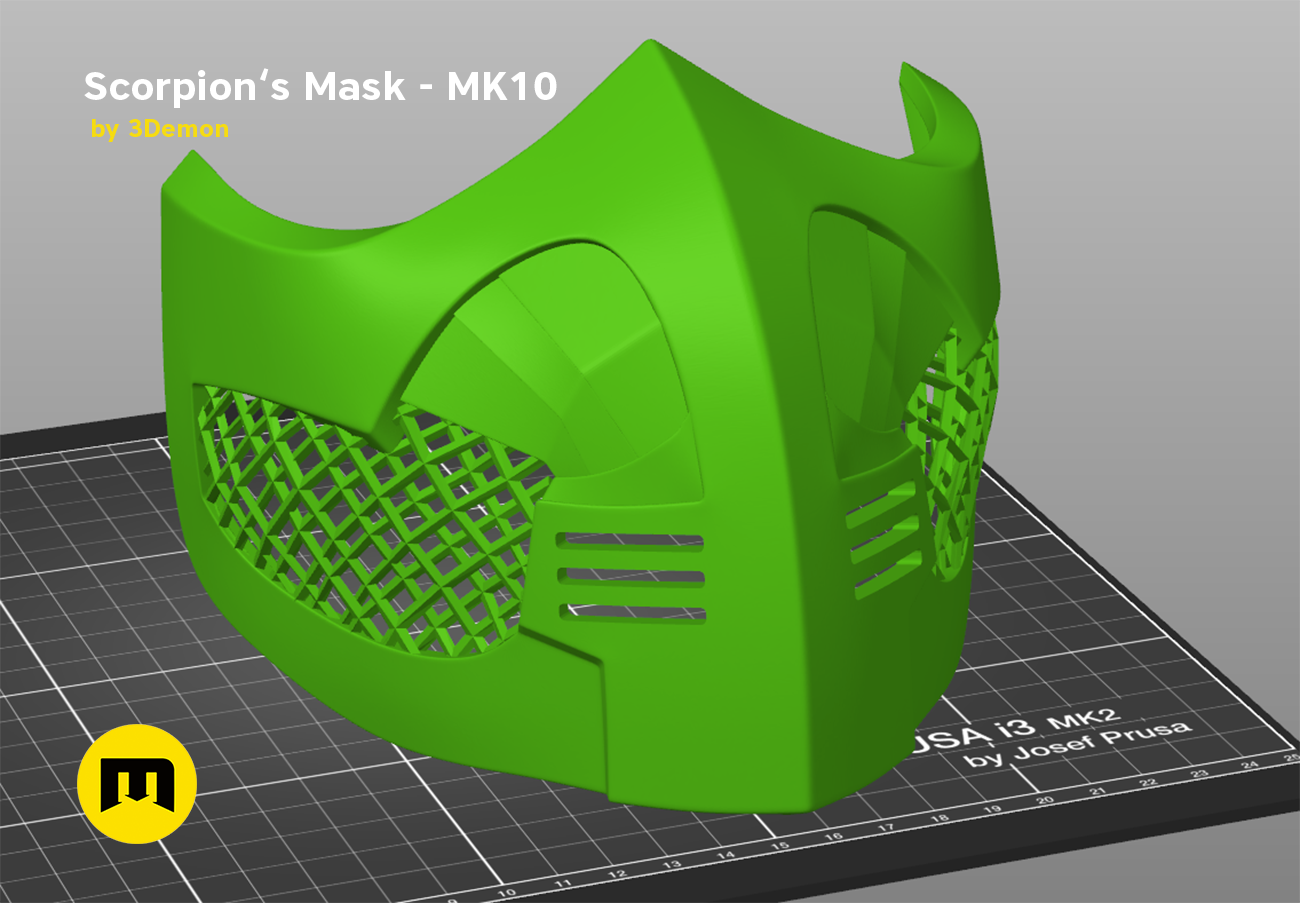Click the "by Josef Prusa" bed text
1300x903 pixels.
[1077, 742]
